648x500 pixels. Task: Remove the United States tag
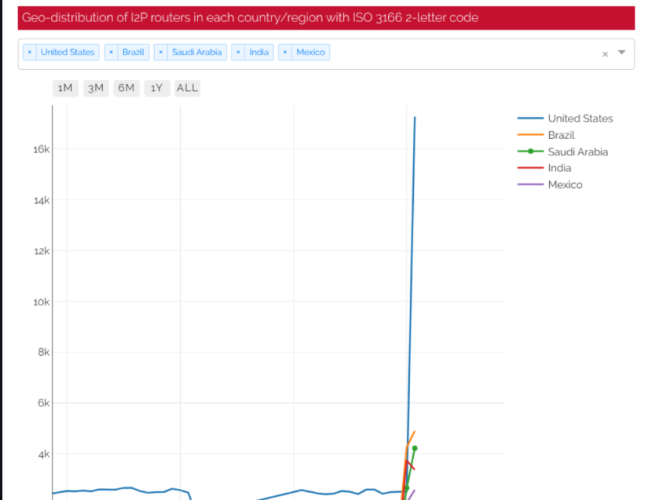[30, 52]
